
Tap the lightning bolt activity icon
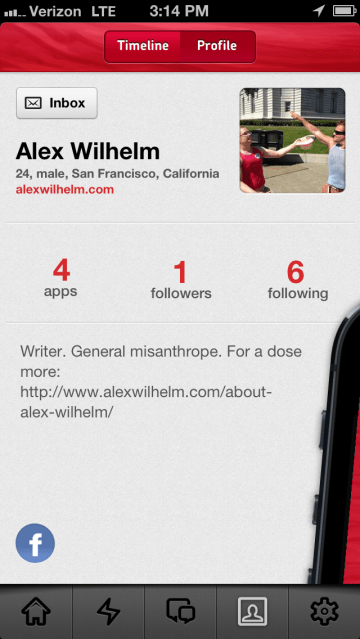(x=108, y=611)
